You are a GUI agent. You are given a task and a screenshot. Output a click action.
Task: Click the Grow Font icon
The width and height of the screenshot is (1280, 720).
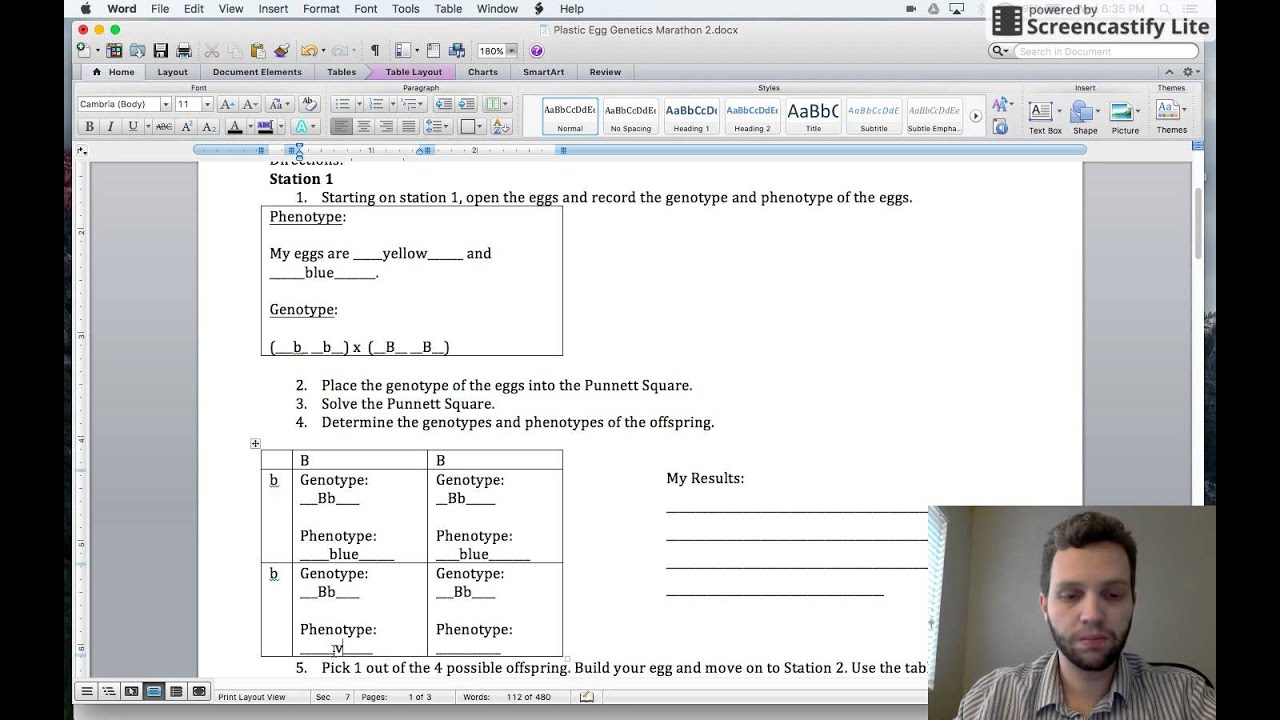click(x=226, y=104)
